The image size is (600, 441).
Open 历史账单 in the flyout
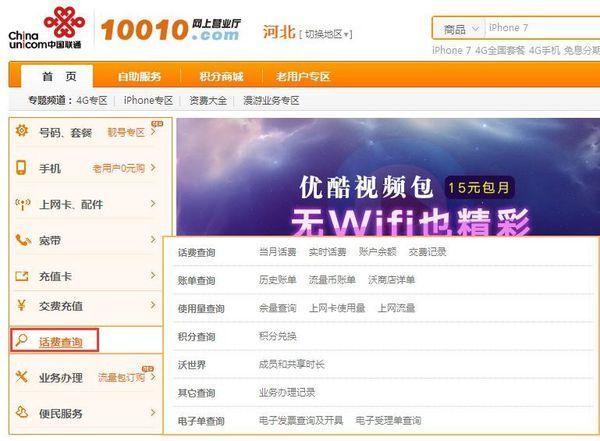click(x=277, y=280)
